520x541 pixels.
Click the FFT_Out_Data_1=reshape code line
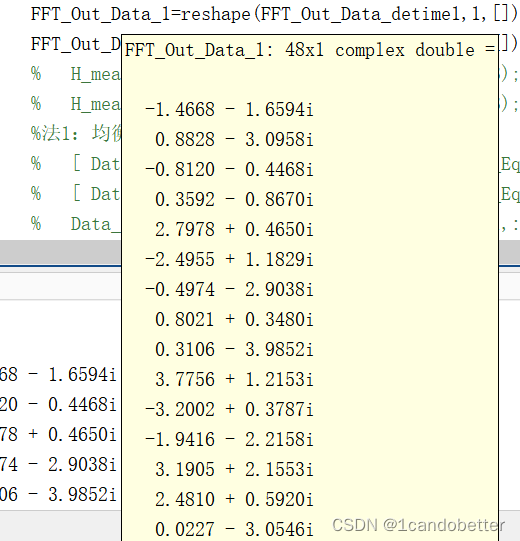275,14
